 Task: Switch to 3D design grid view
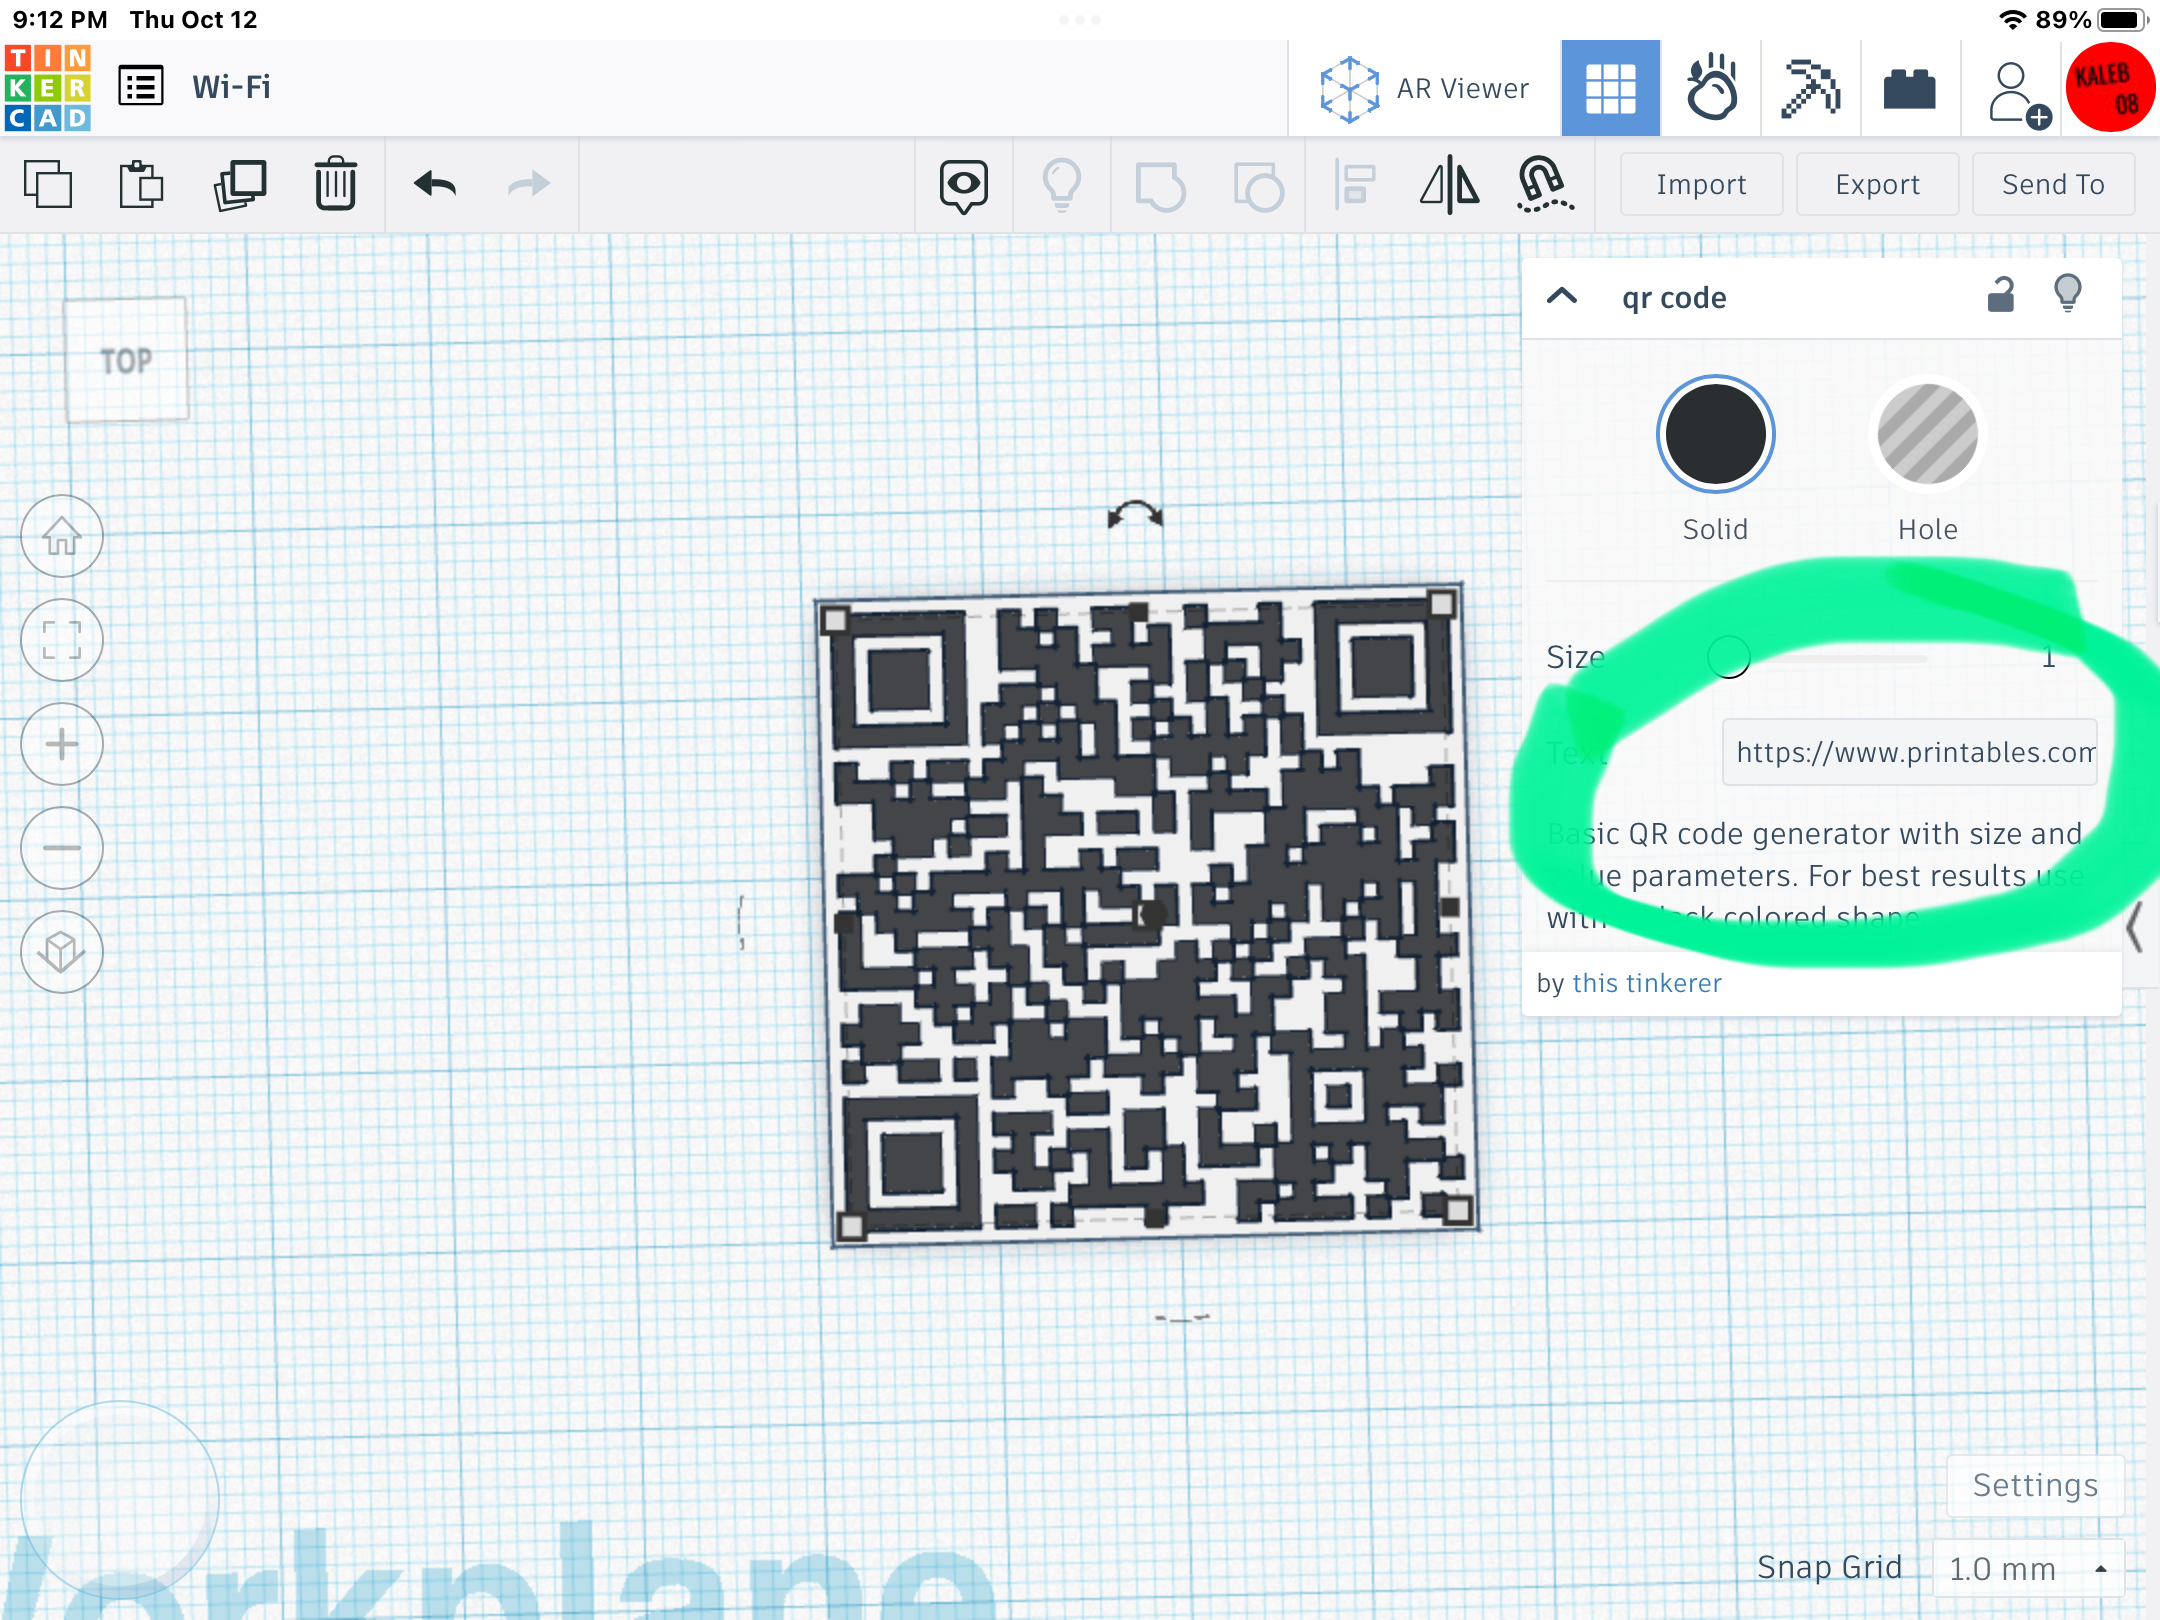1610,88
